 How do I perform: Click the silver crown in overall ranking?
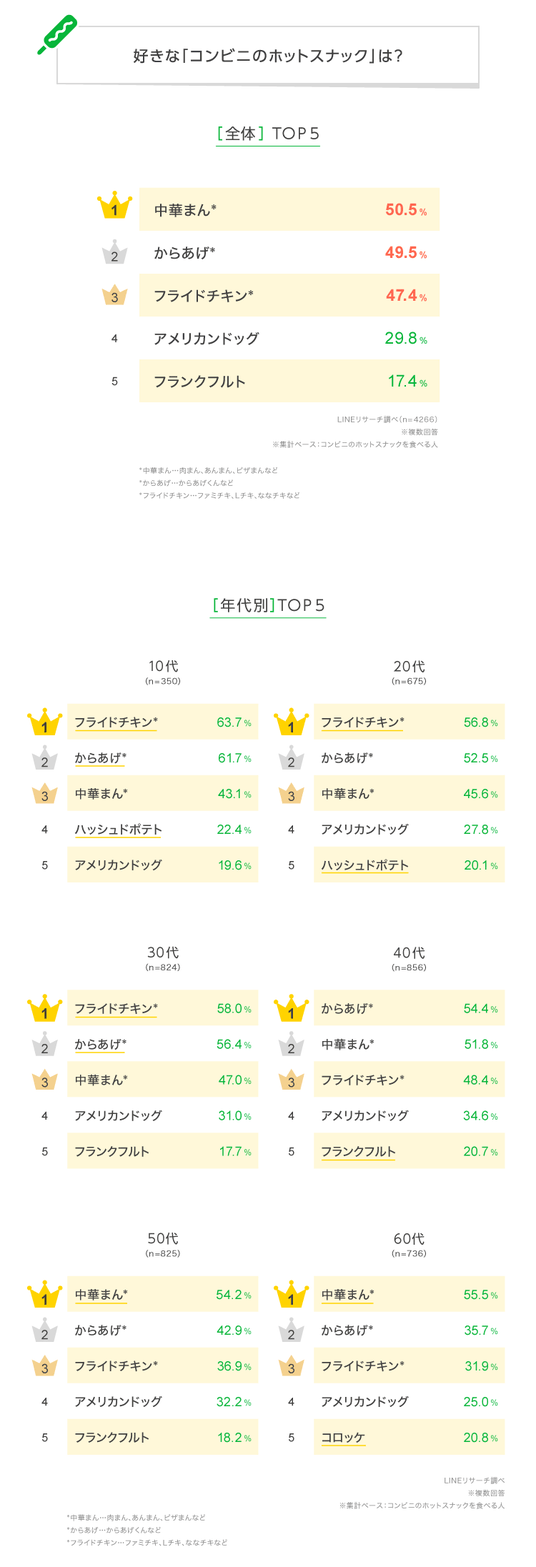115,253
